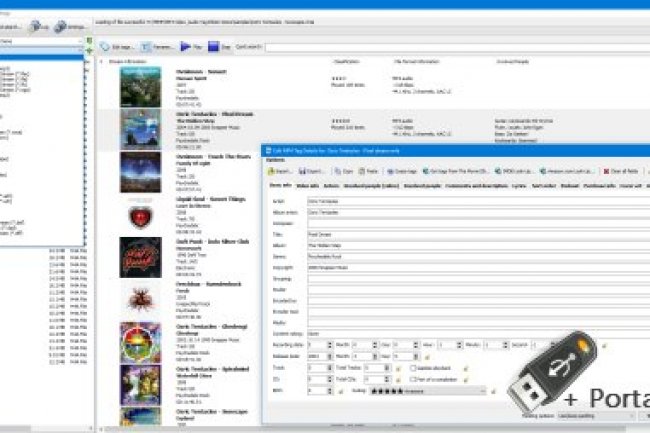Click the small icon beside the Total Tracks spinner
The width and height of the screenshot is (650, 433).
click(398, 368)
